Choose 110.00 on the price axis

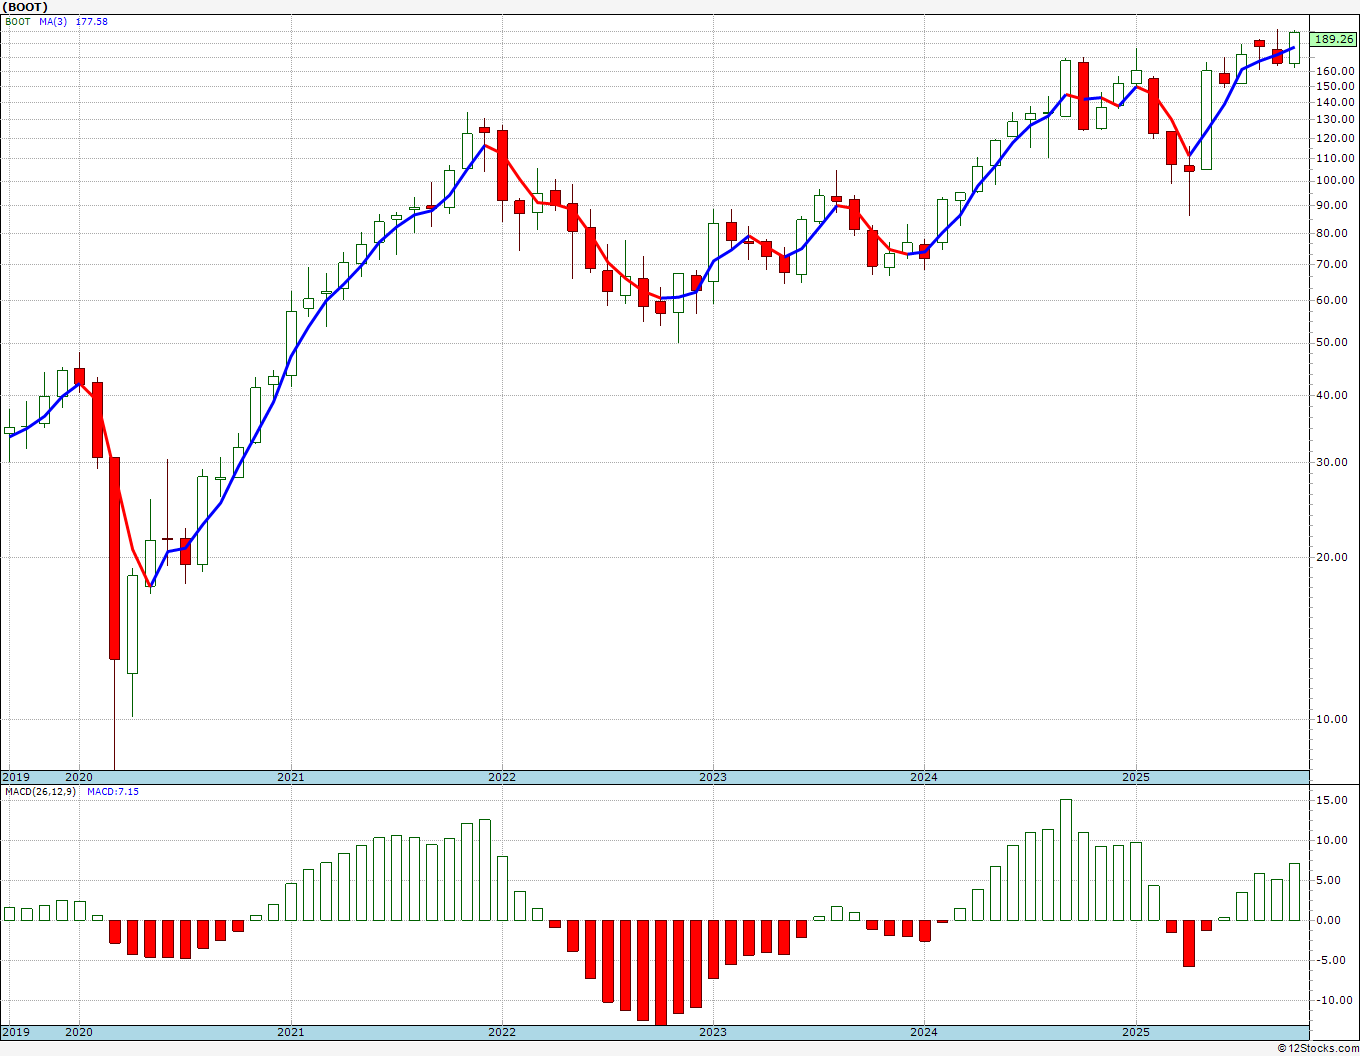point(1336,158)
